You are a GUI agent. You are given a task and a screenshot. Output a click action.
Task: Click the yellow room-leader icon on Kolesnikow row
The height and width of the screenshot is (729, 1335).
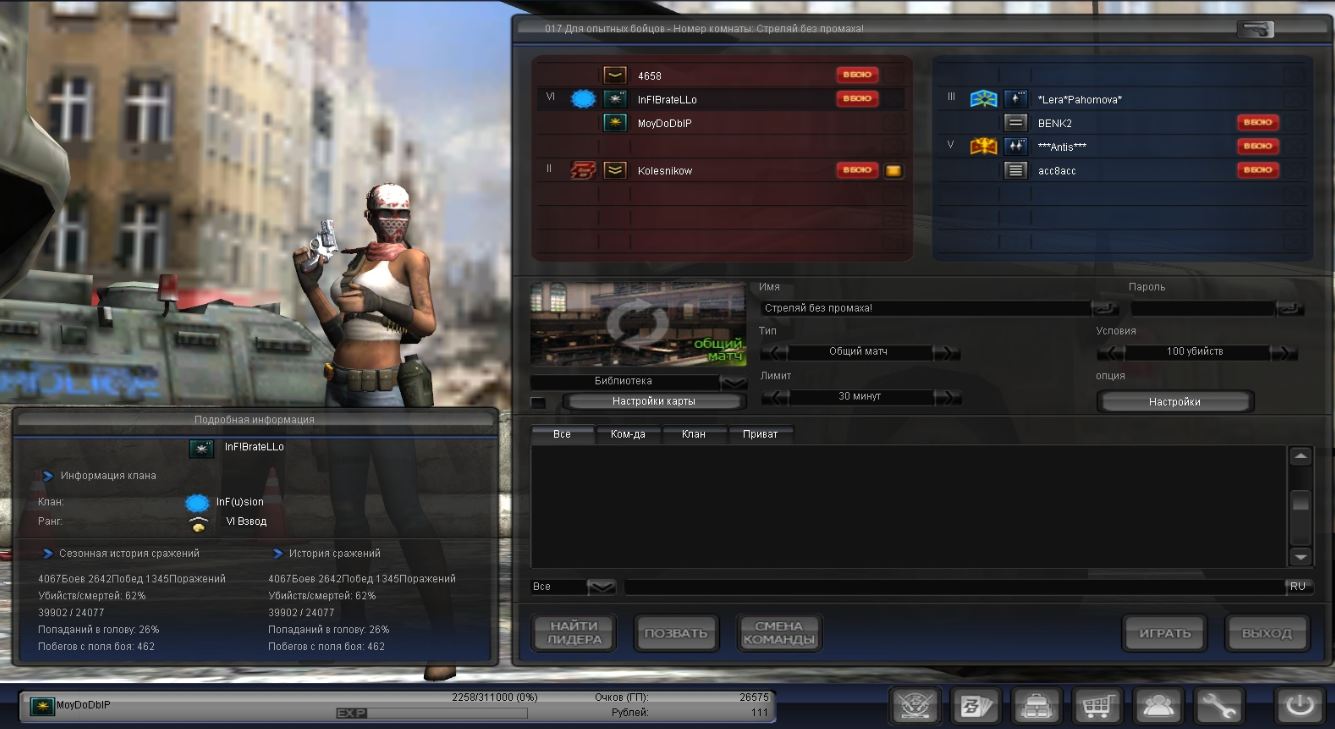click(x=893, y=171)
